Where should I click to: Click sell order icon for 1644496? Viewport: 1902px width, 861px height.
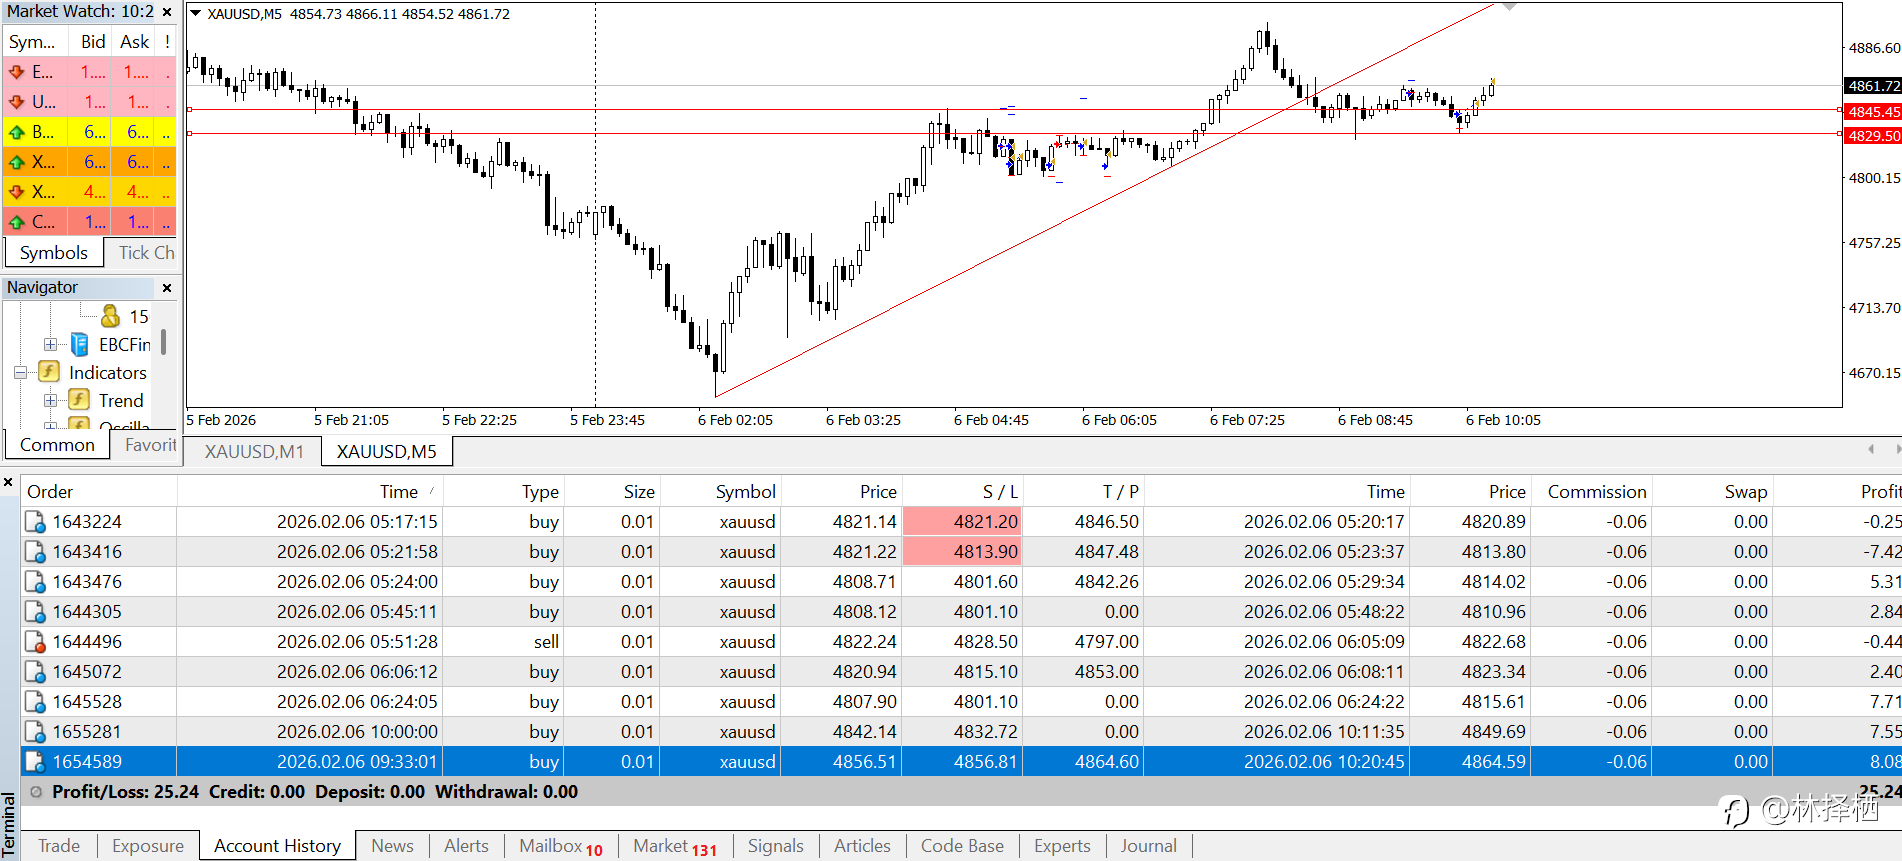point(35,642)
